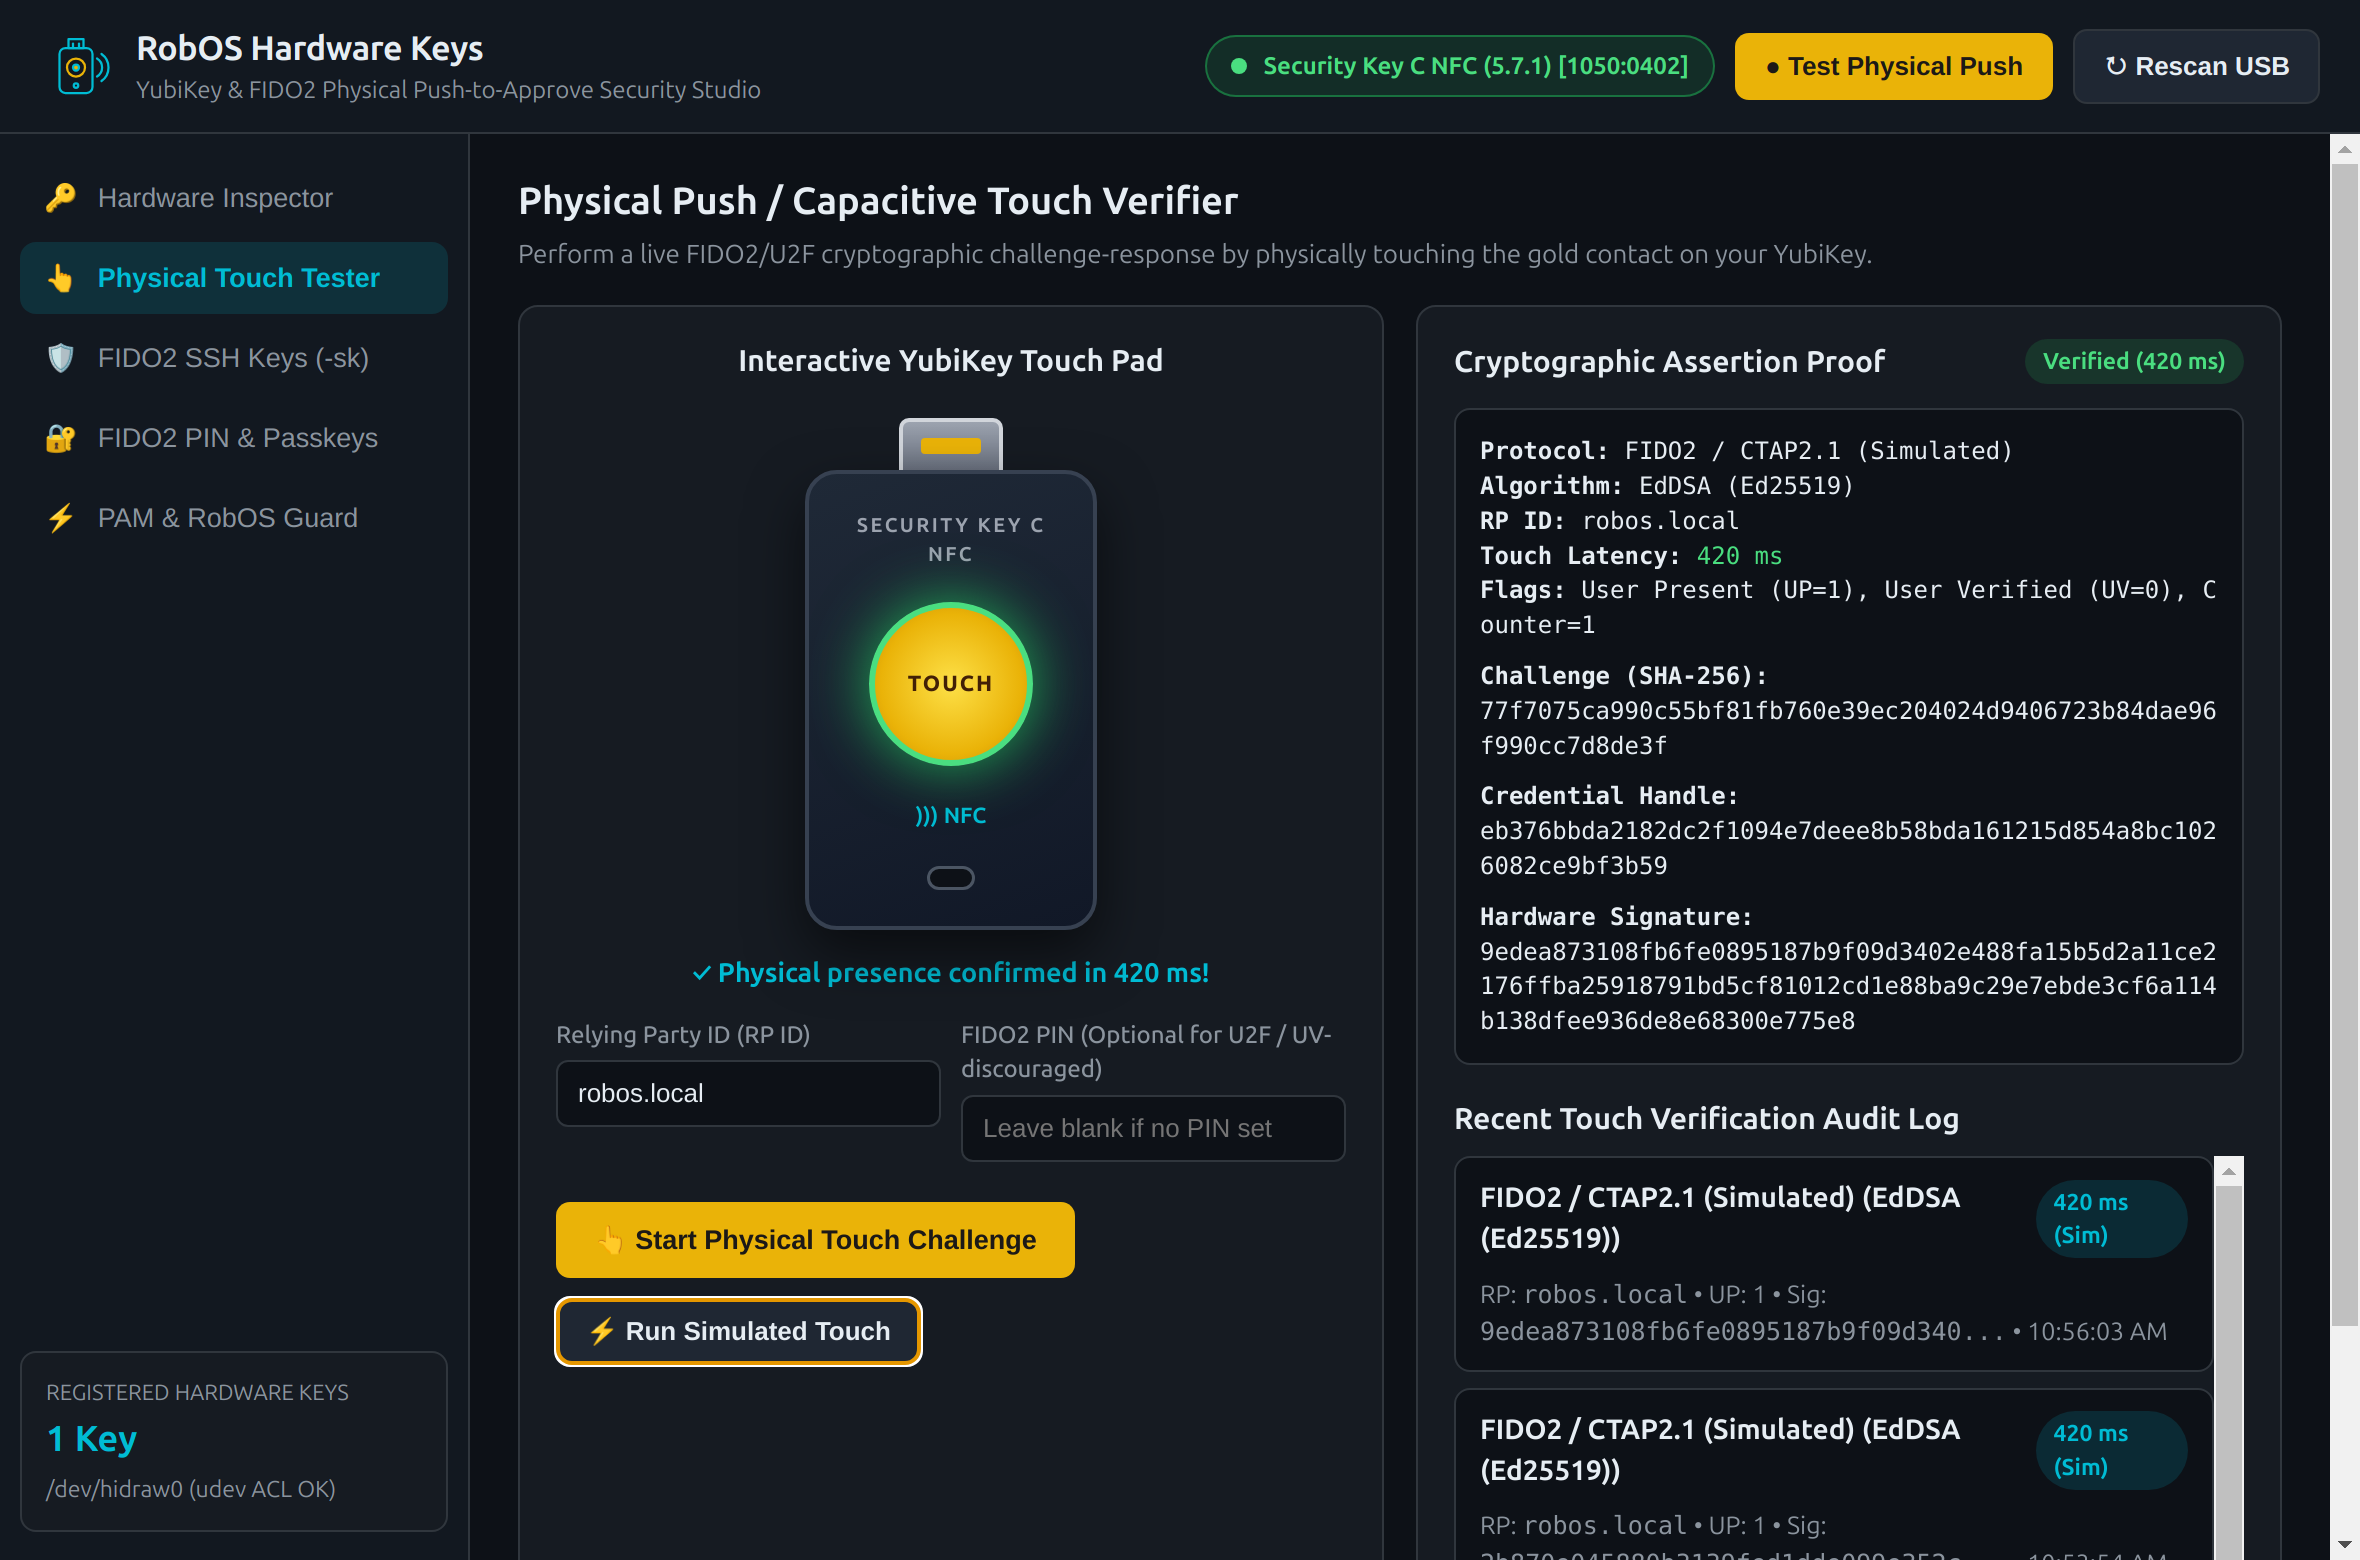
Task: Click the audit log scroll-up arrow
Action: tap(2229, 1171)
